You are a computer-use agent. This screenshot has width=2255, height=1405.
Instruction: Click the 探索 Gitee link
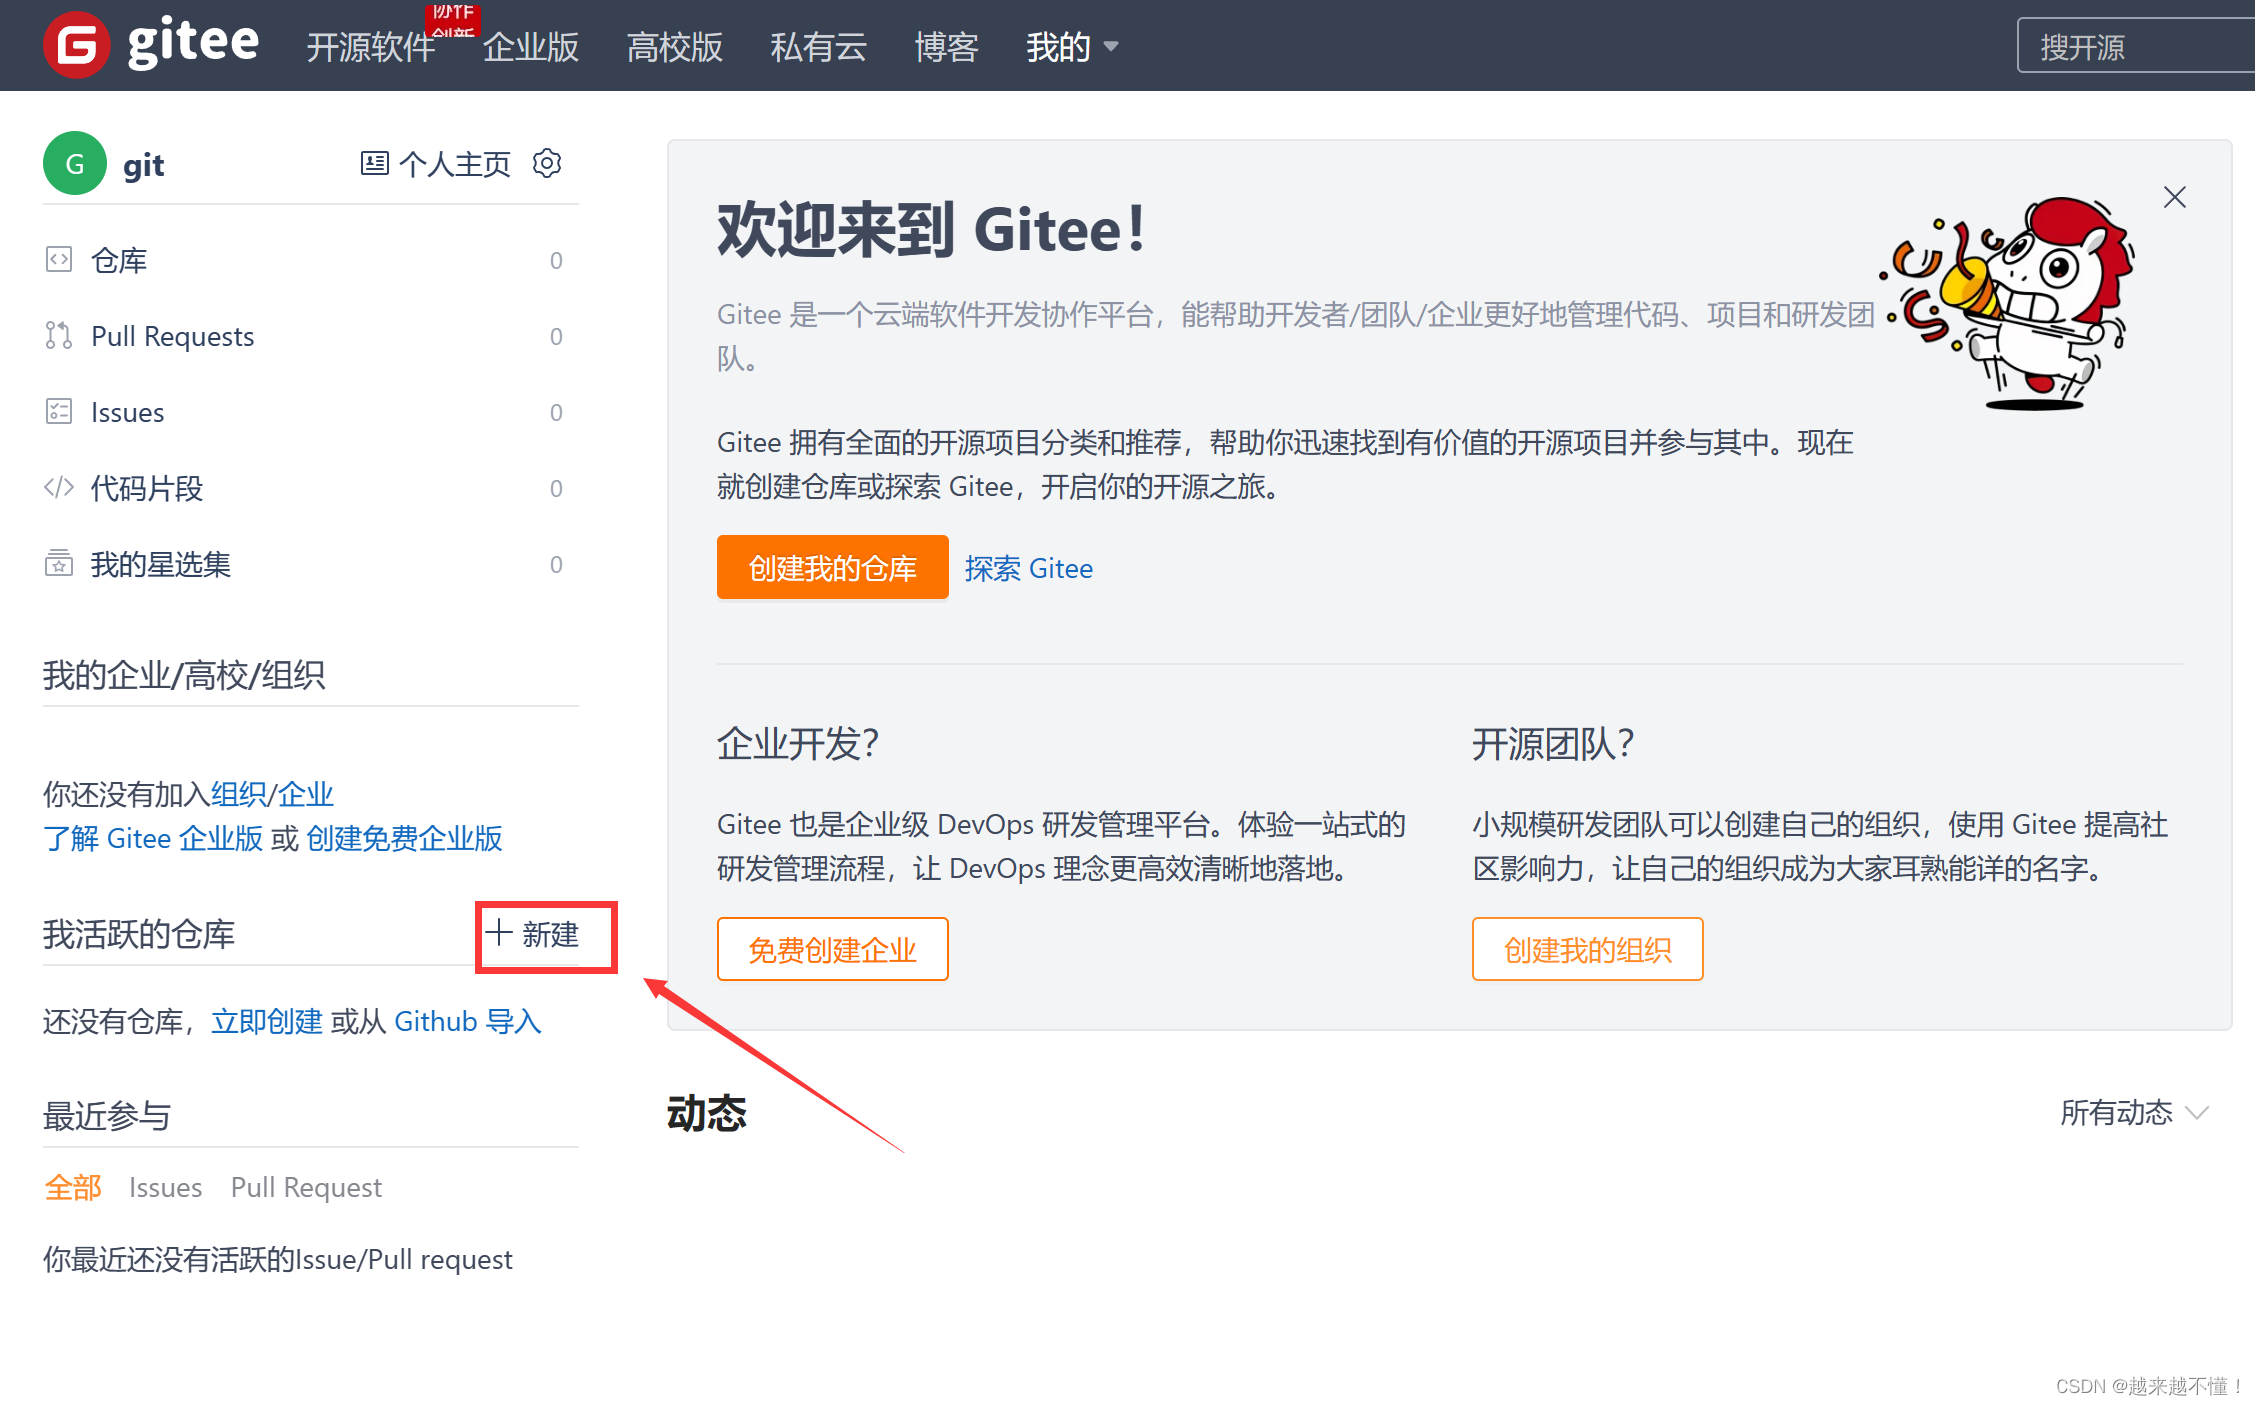point(1029,568)
